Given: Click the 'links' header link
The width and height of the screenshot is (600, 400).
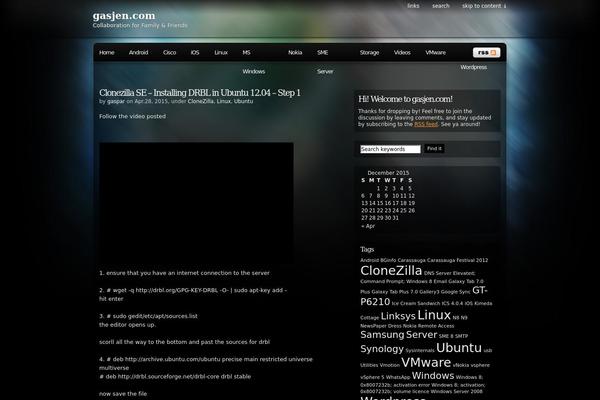Looking at the screenshot, I should coord(413,6).
